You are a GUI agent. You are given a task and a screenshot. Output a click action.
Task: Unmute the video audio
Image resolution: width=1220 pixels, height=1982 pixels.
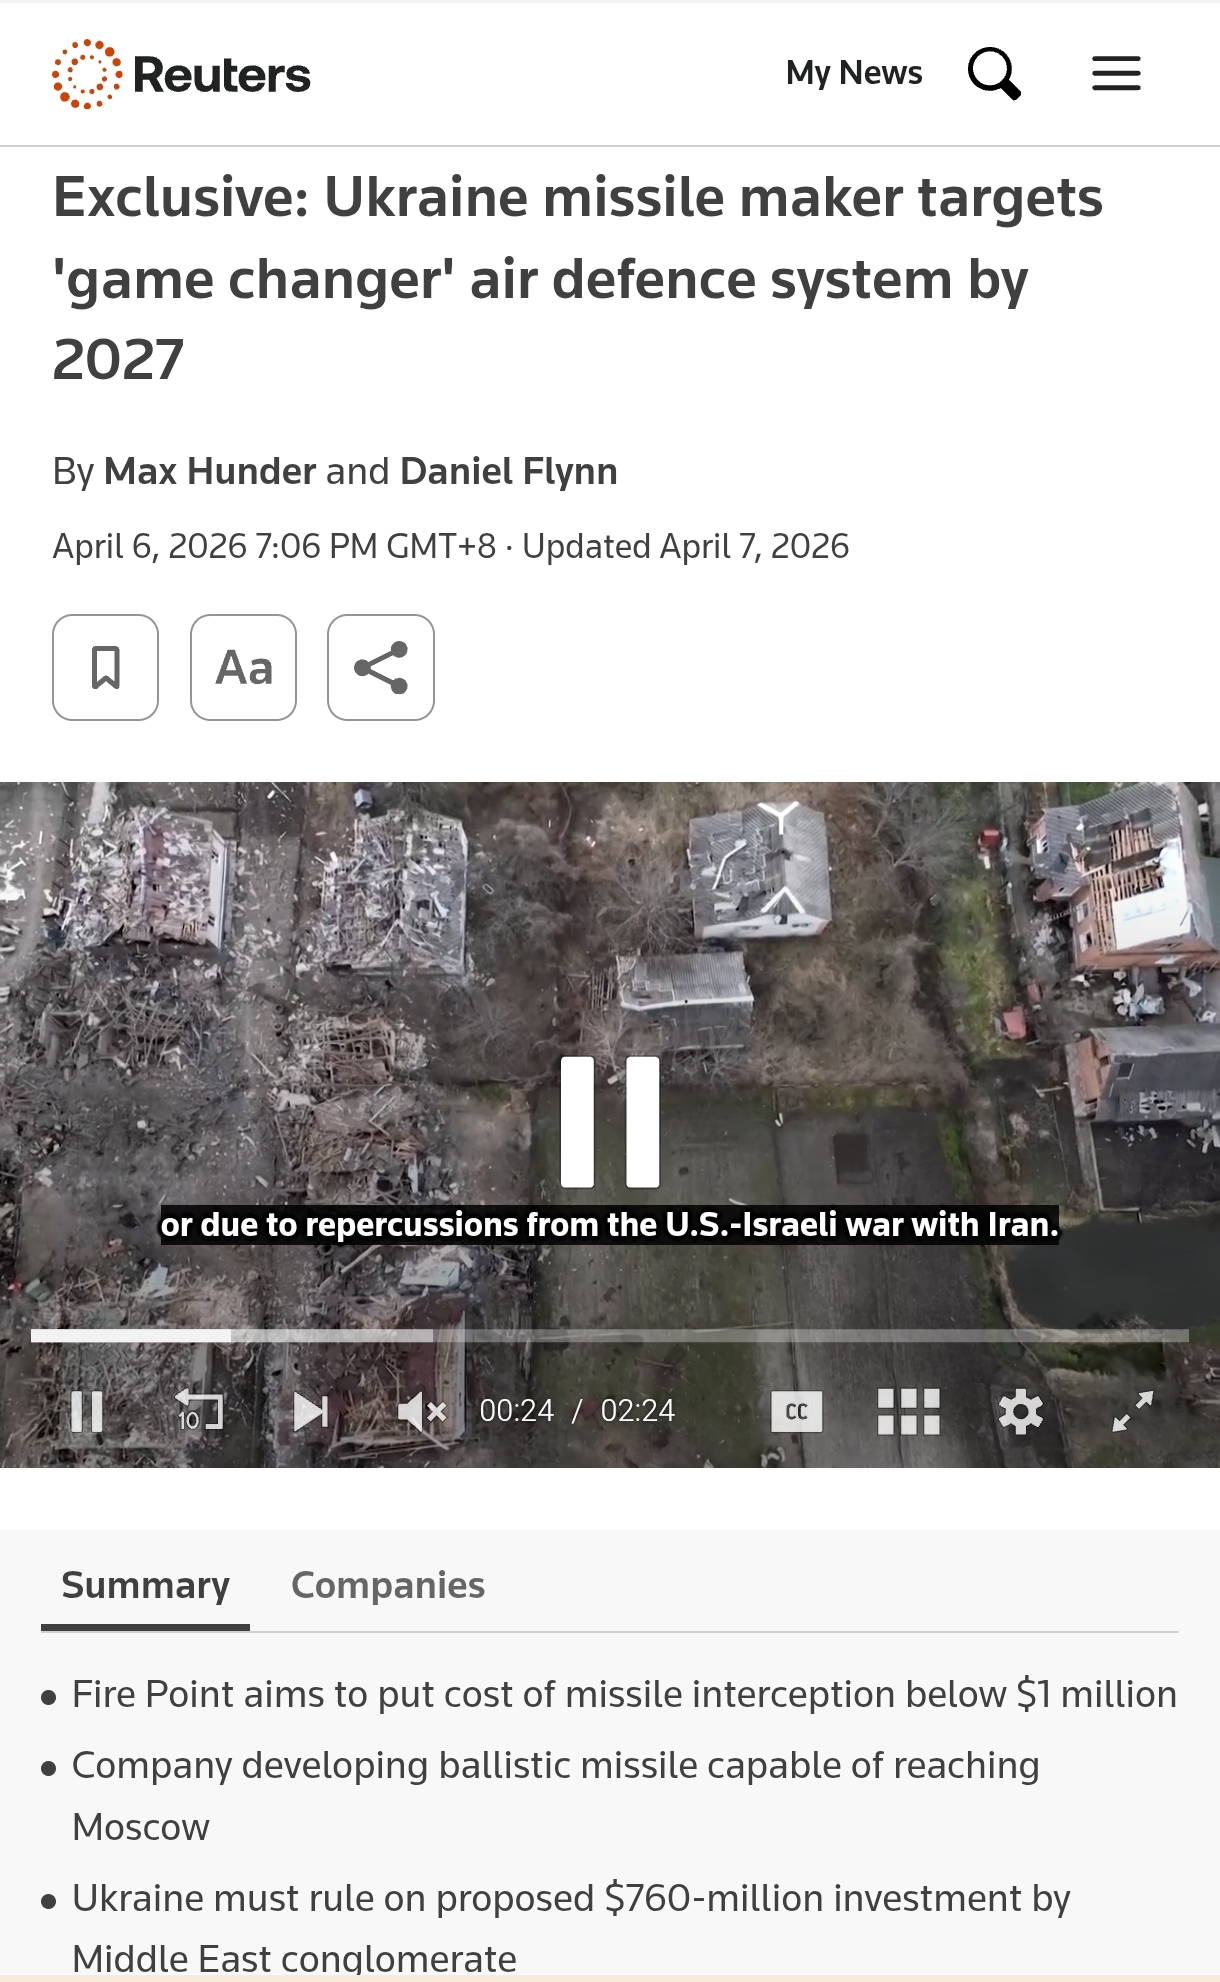pyautogui.click(x=422, y=1412)
